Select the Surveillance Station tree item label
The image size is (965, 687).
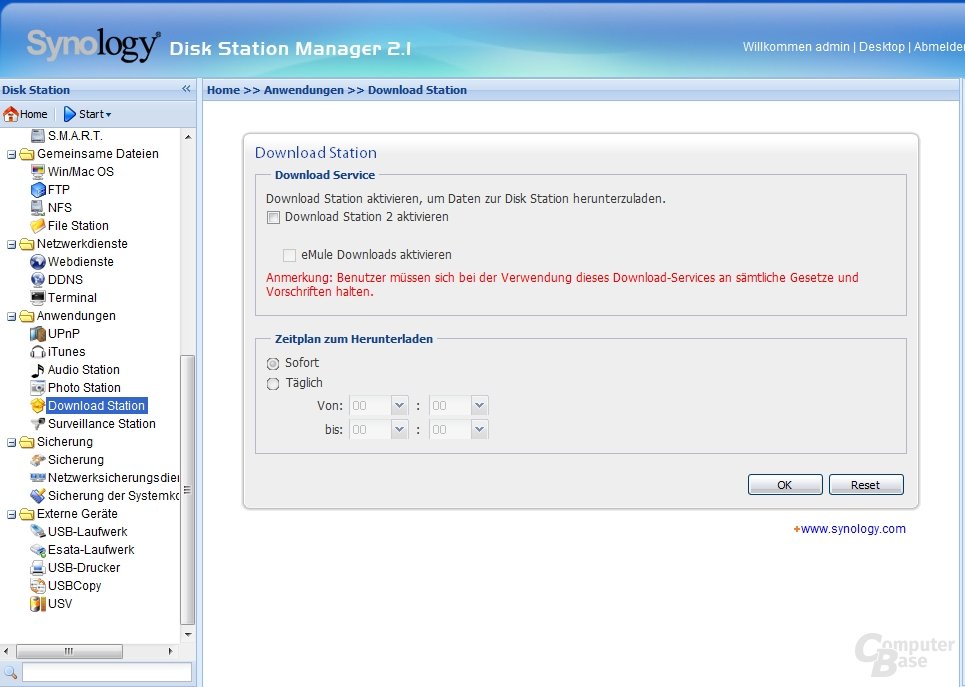(102, 424)
